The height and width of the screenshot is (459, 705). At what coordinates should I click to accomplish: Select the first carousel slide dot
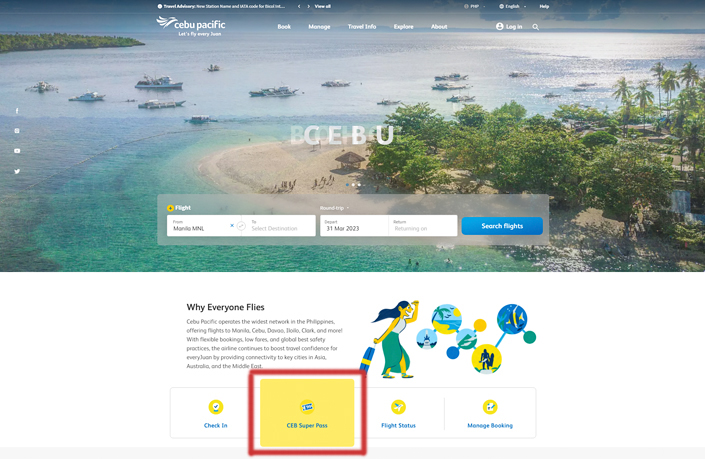[347, 185]
